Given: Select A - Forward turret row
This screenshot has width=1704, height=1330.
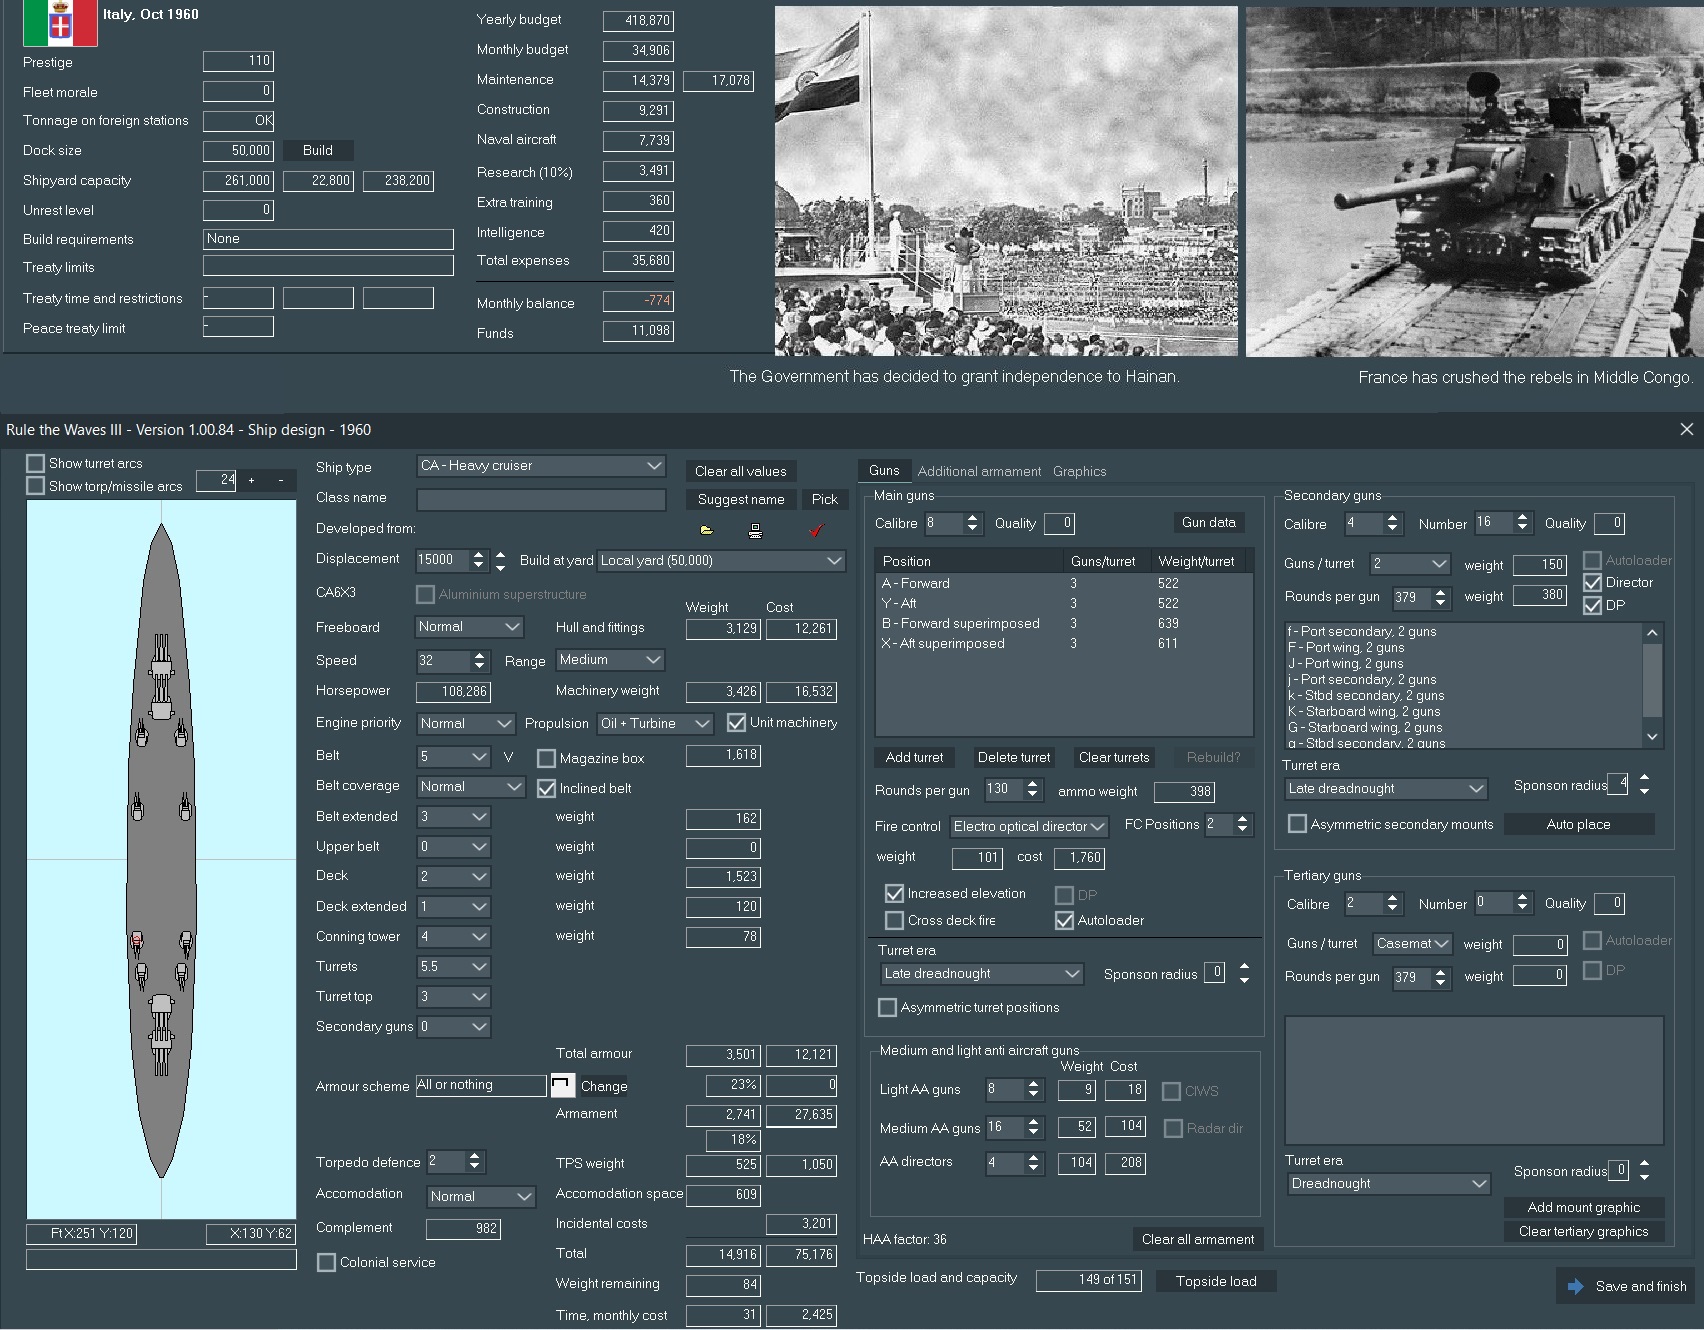Looking at the screenshot, I should pyautogui.click(x=1063, y=583).
